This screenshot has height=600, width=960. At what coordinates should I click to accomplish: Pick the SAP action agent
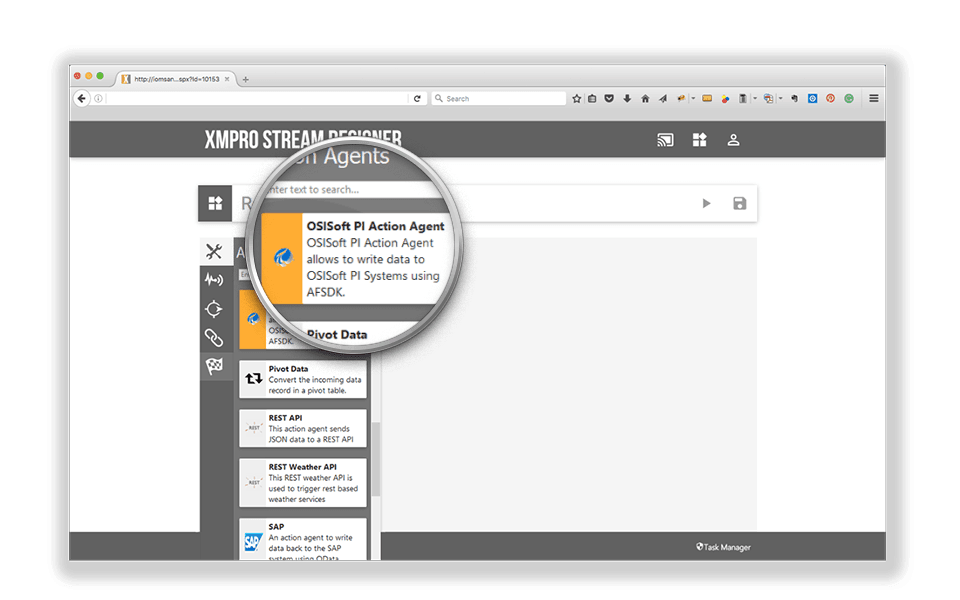coord(302,538)
